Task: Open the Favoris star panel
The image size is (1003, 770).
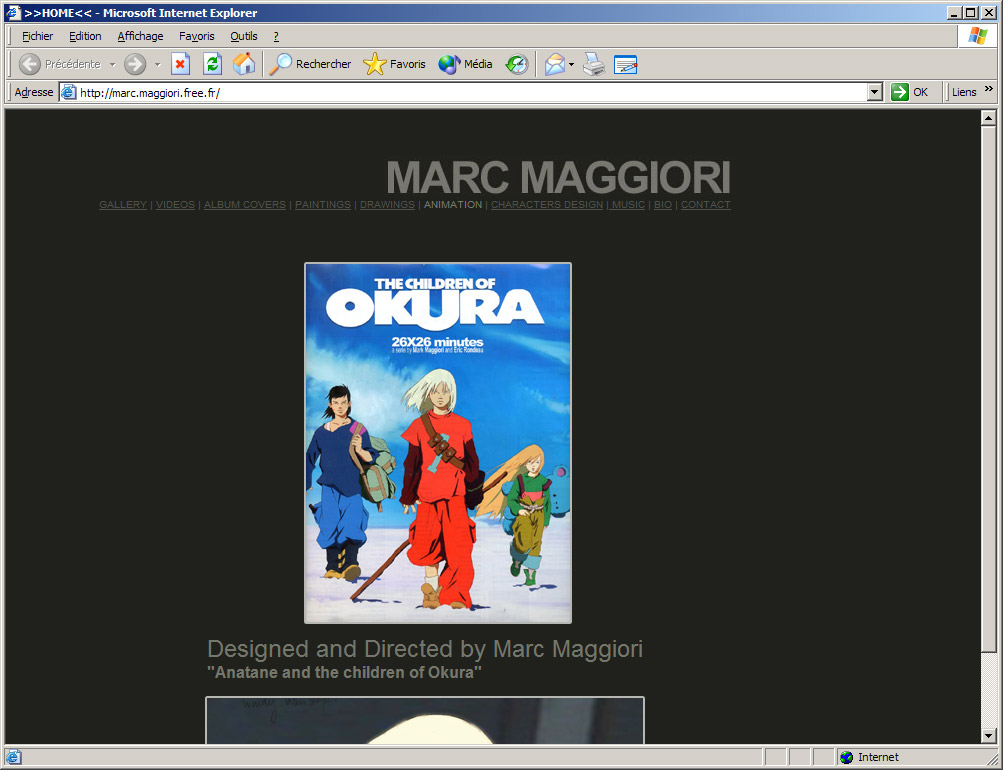Action: (394, 64)
